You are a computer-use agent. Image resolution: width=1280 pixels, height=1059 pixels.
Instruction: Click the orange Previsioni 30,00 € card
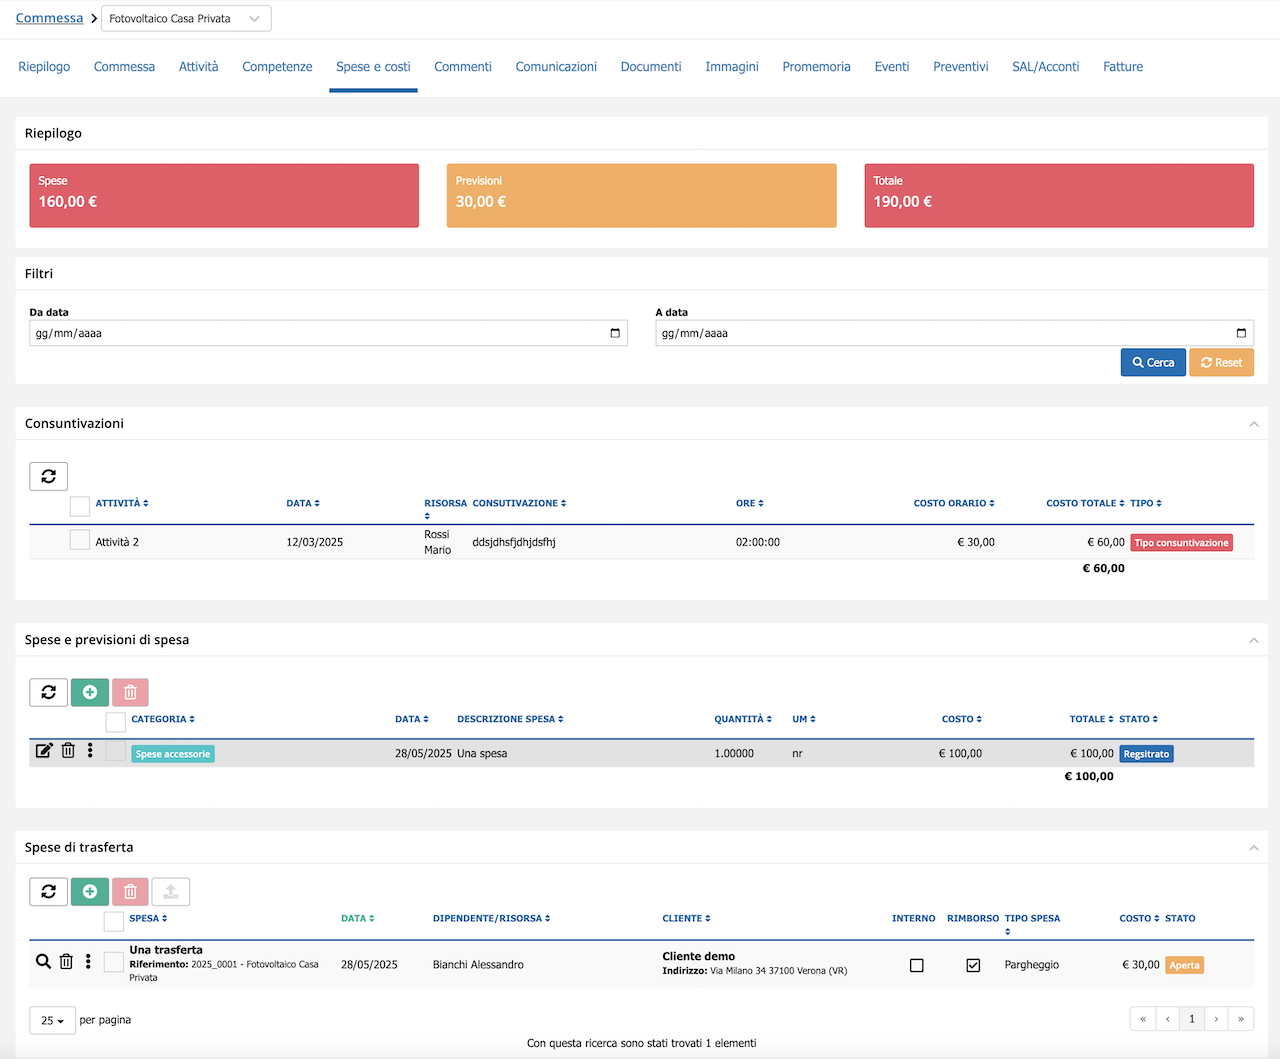(641, 196)
